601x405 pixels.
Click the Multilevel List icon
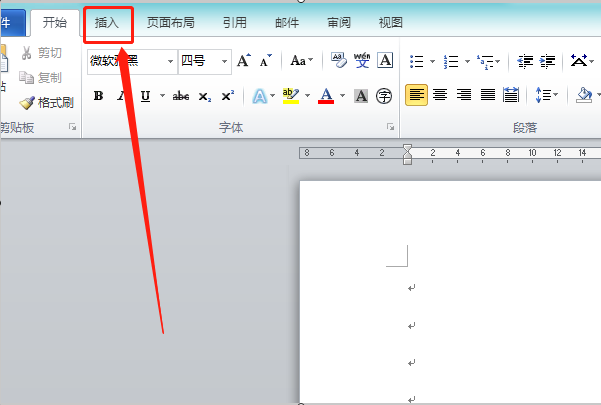pos(486,62)
